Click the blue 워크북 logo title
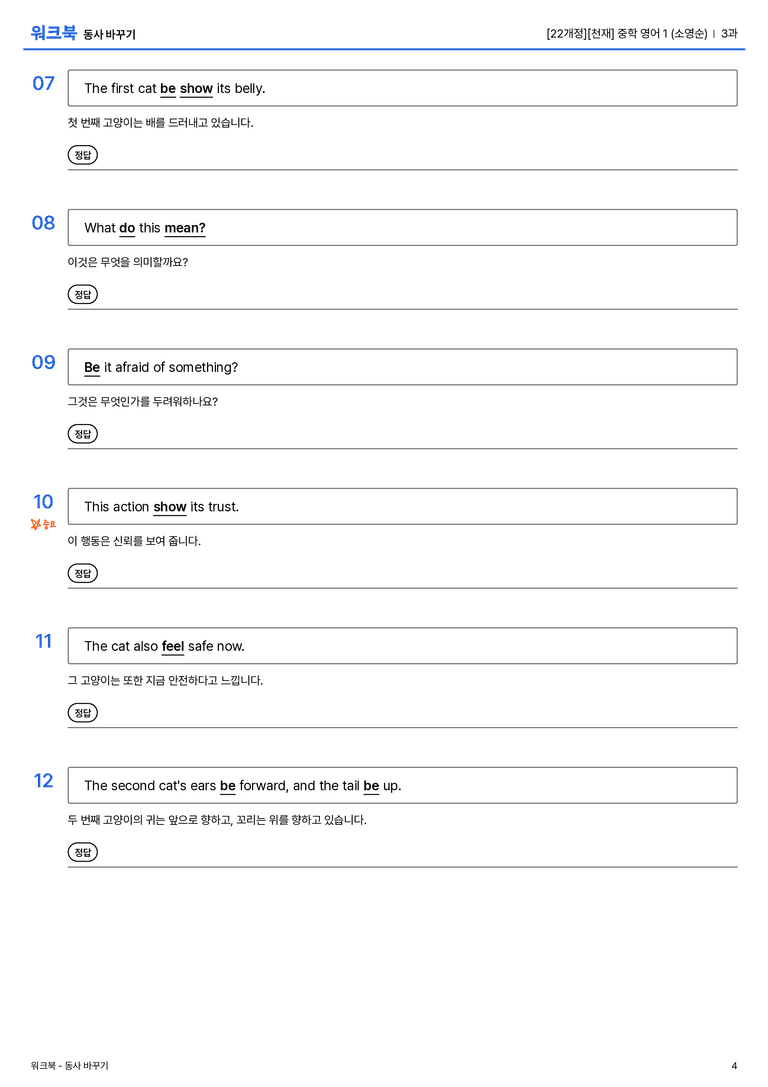This screenshot has width=768, height=1087. point(53,33)
